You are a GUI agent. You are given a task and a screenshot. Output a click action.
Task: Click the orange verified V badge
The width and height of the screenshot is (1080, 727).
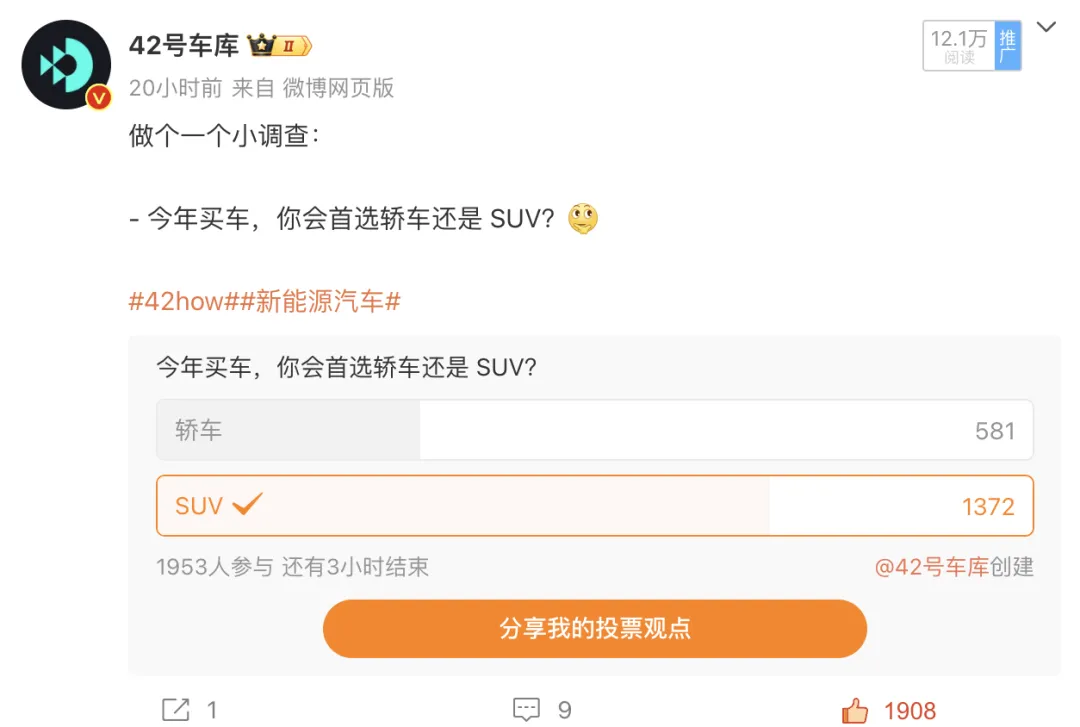98,98
